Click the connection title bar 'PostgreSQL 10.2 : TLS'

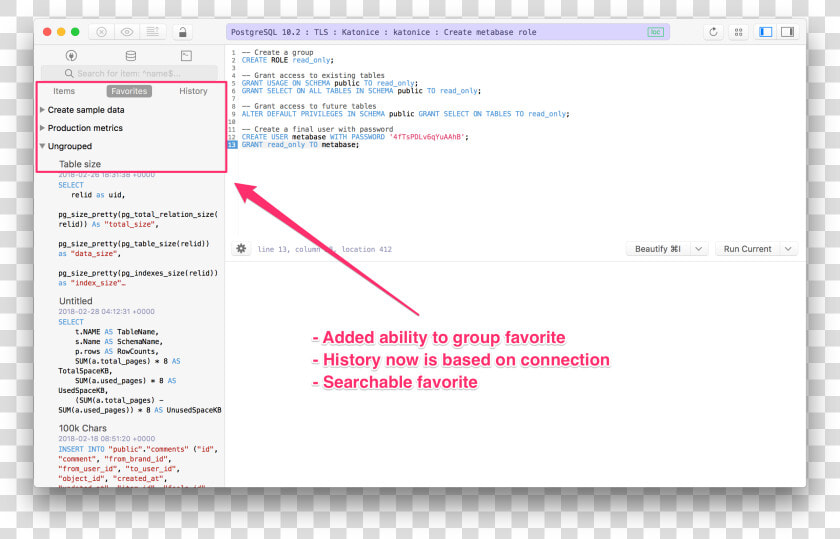point(447,32)
